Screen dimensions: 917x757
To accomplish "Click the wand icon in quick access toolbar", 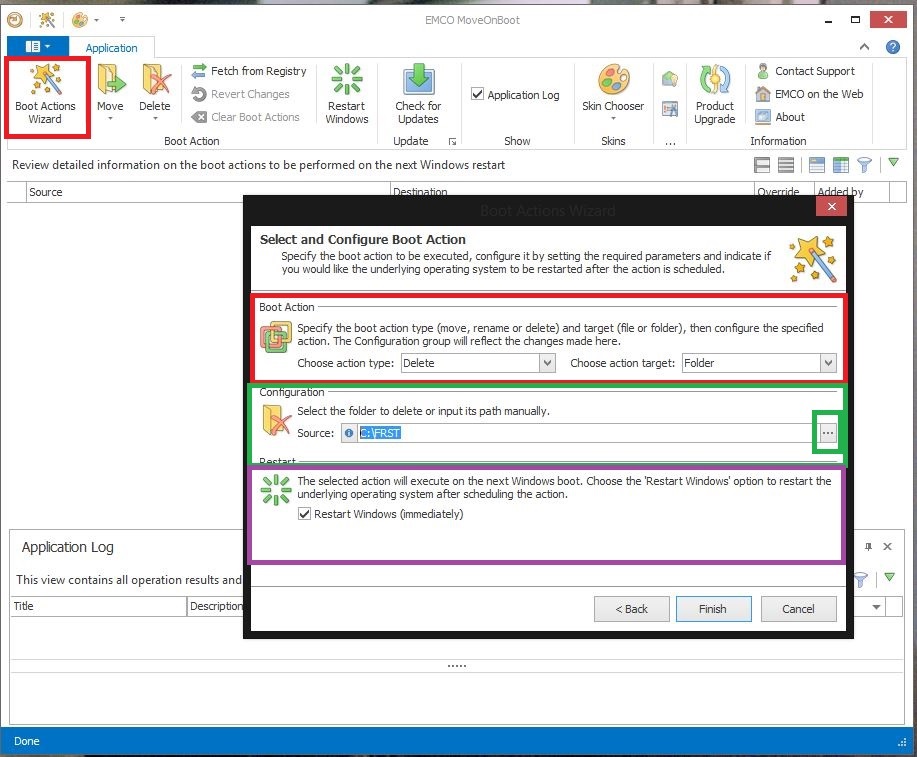I will [47, 20].
